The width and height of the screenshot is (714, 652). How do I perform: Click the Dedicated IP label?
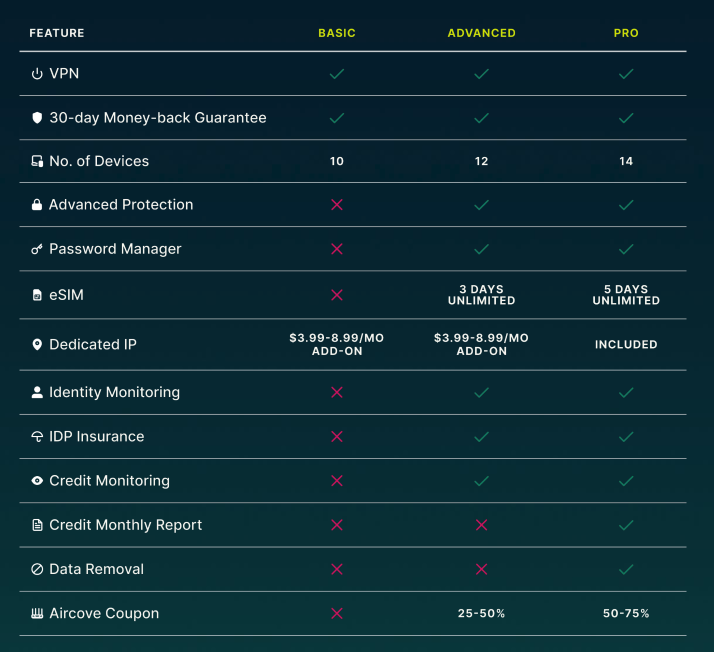[93, 345]
